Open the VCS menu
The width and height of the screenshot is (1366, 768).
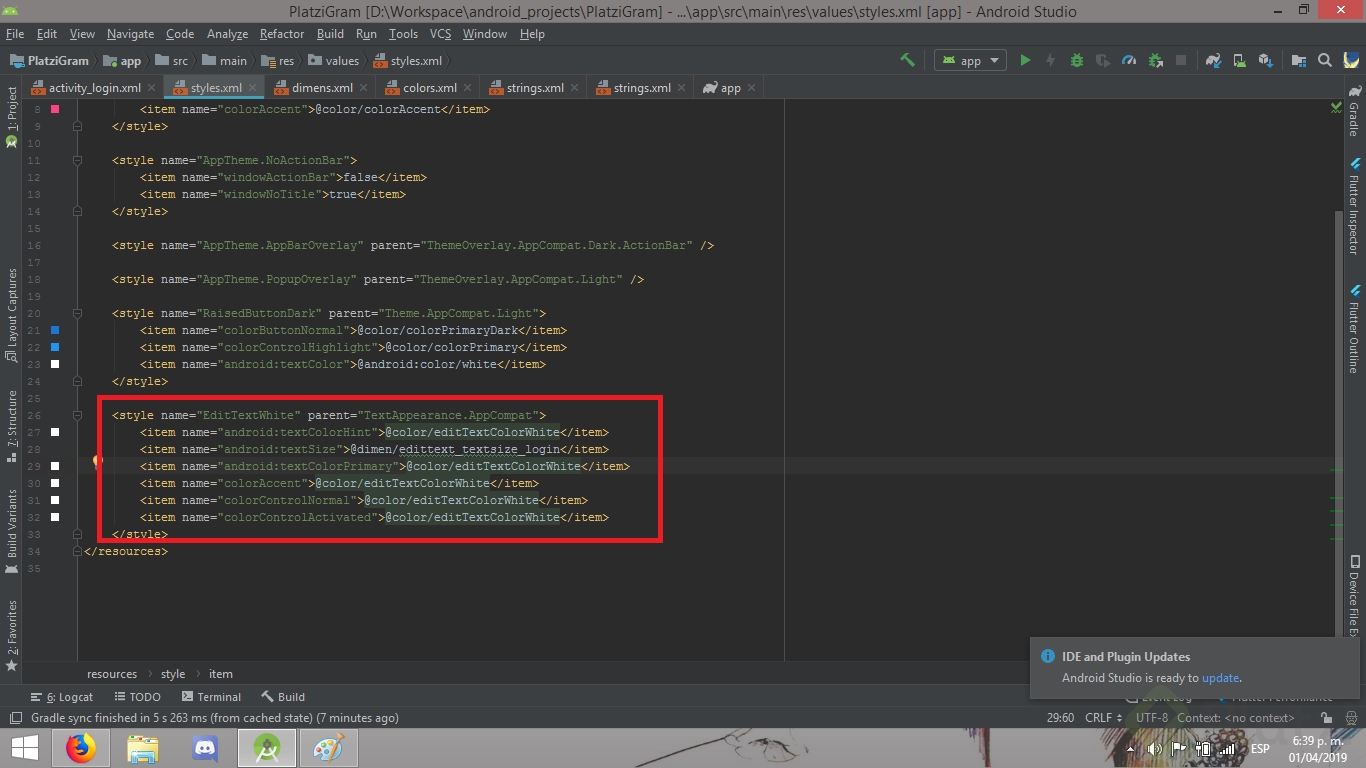click(440, 34)
